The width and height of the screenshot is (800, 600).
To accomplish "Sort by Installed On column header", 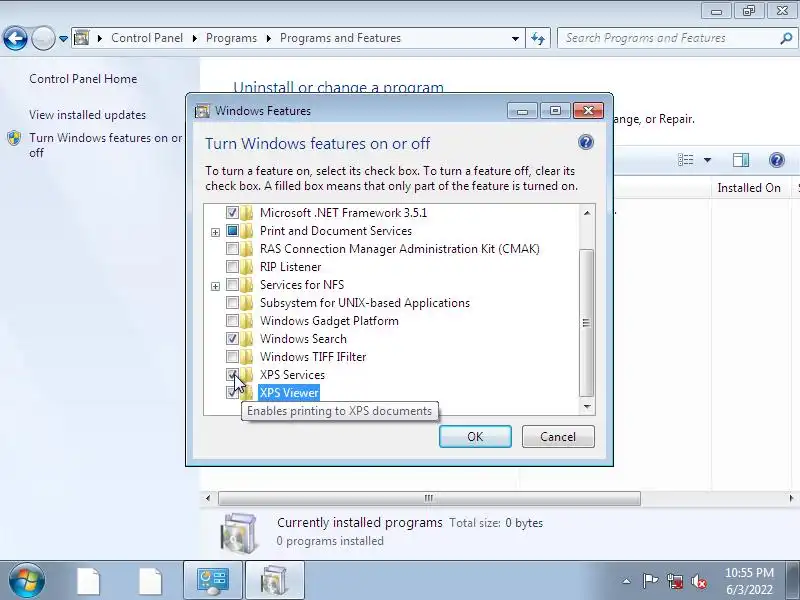I will click(x=748, y=188).
